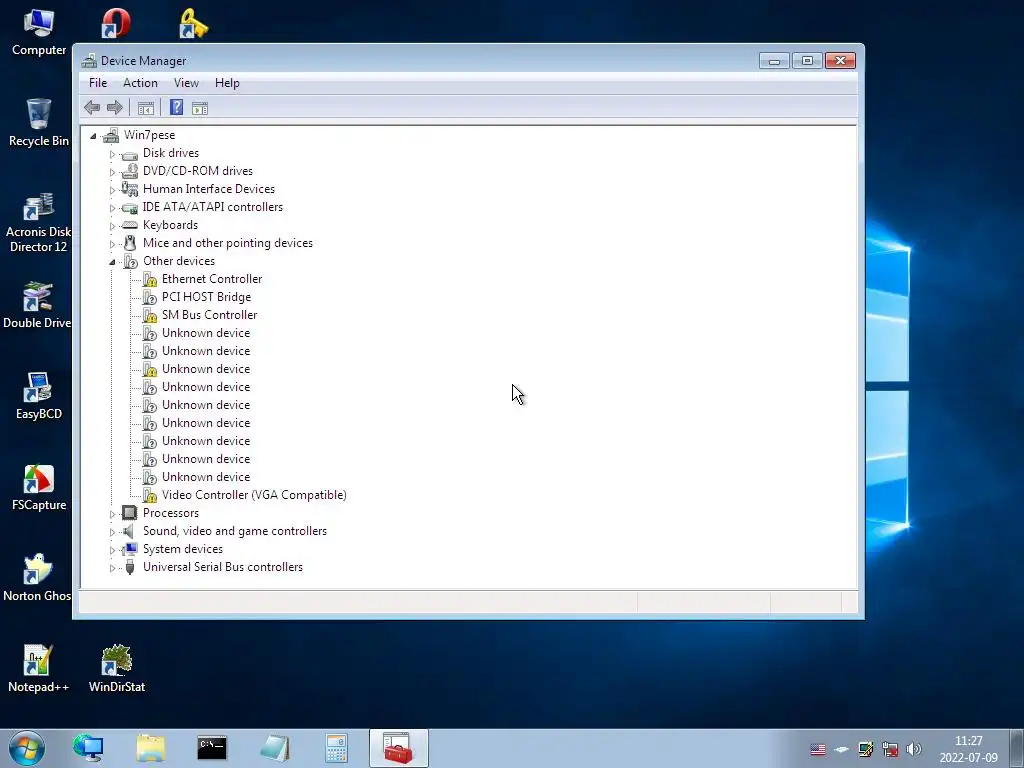Click the Ethernet Controller warning icon
Screen dimensions: 1024x768
150,280
